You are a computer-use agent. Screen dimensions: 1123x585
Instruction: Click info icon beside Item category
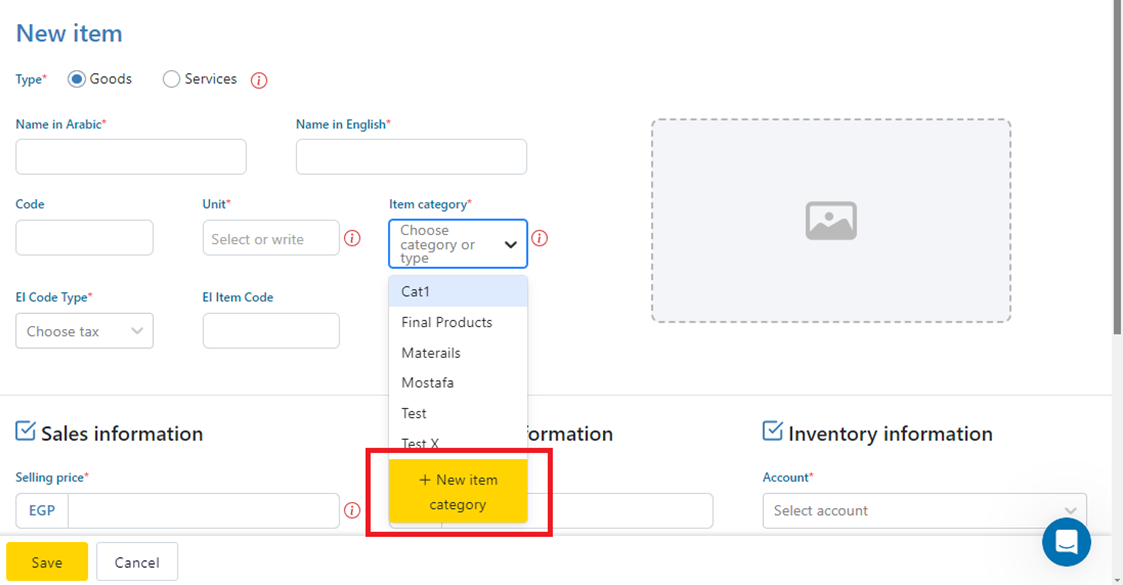[539, 239]
